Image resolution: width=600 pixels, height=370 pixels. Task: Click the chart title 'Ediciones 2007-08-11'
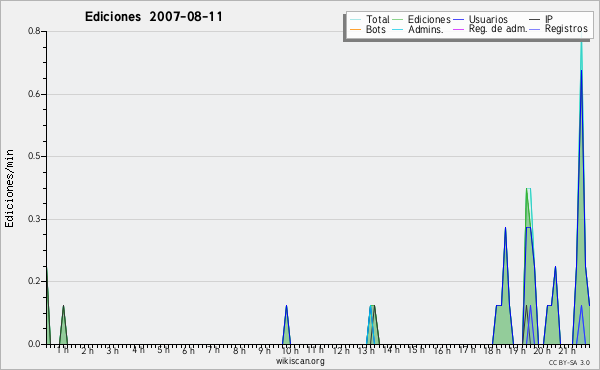pos(153,17)
